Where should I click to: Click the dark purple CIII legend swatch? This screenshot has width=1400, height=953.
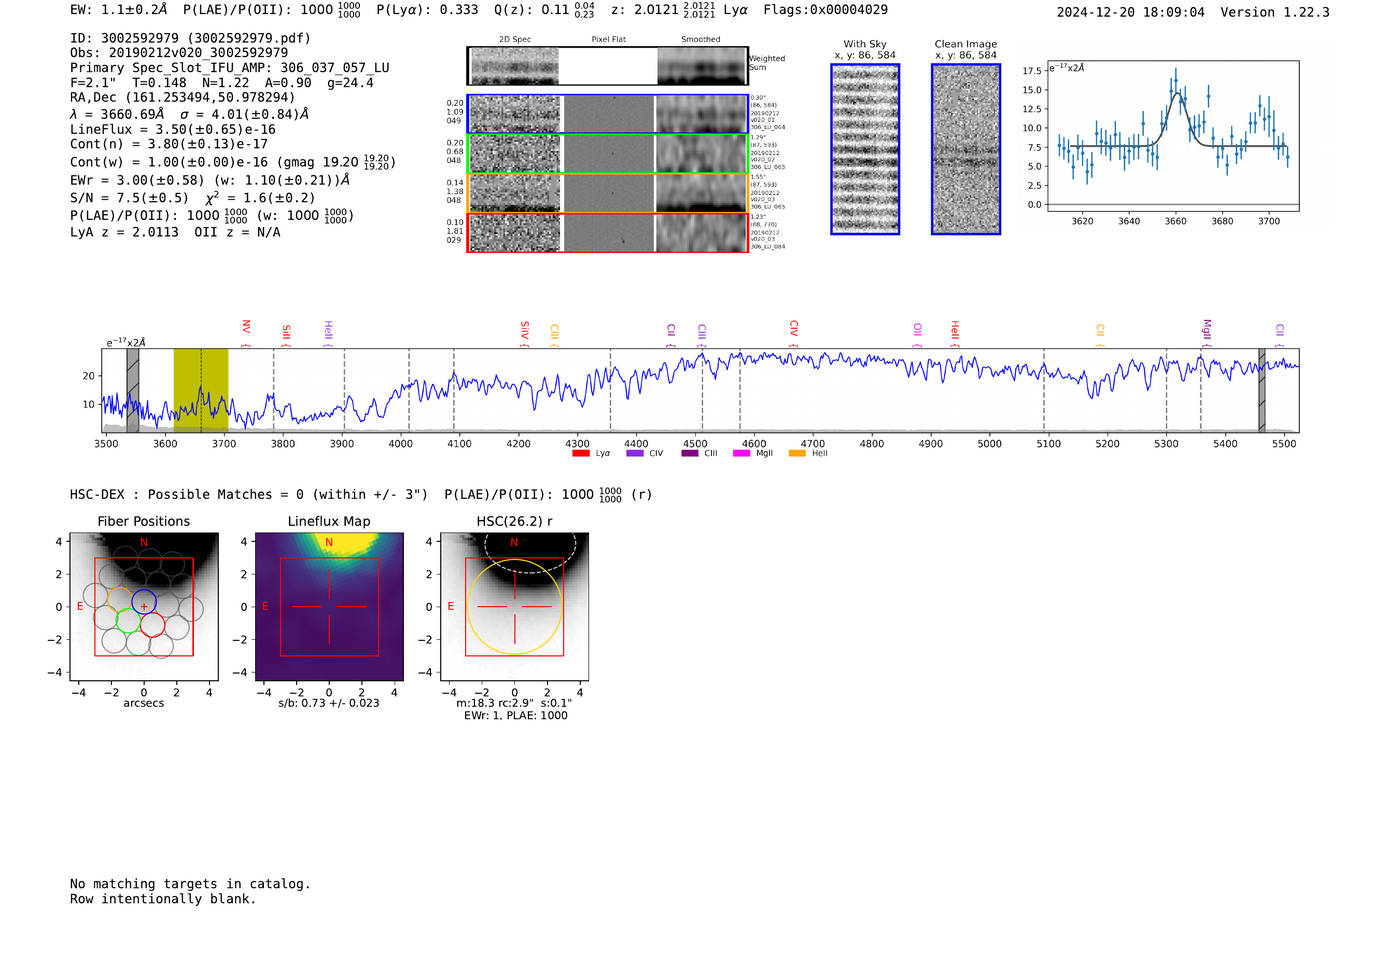click(x=689, y=453)
